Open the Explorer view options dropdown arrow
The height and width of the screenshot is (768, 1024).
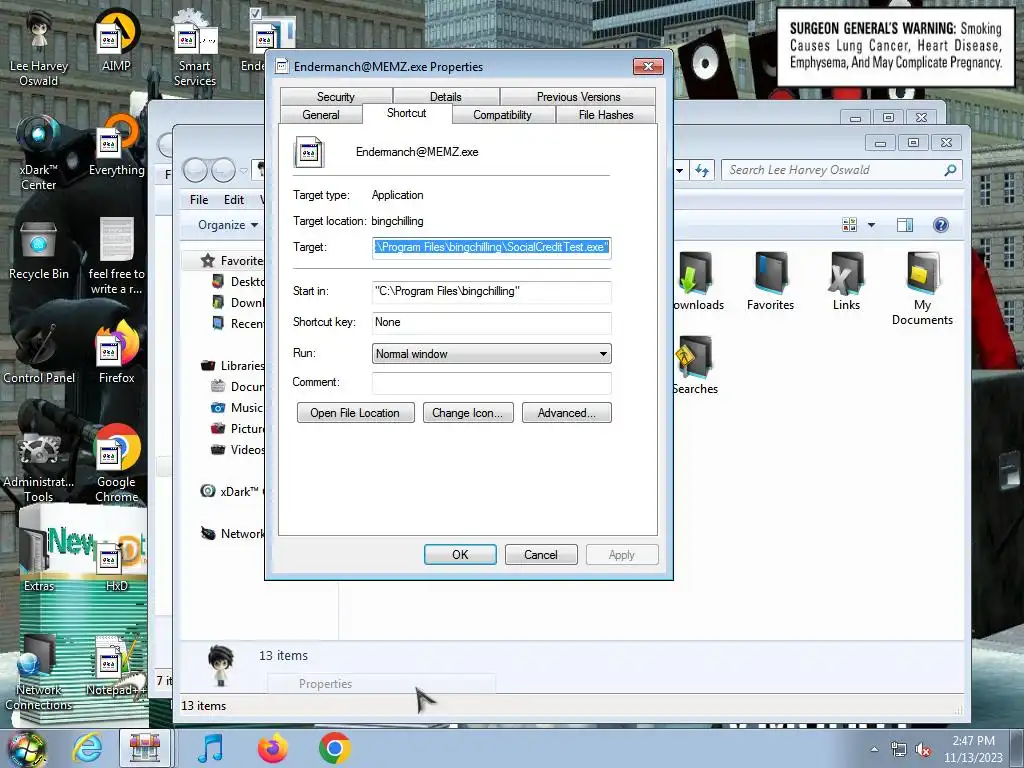pyautogui.click(x=871, y=225)
